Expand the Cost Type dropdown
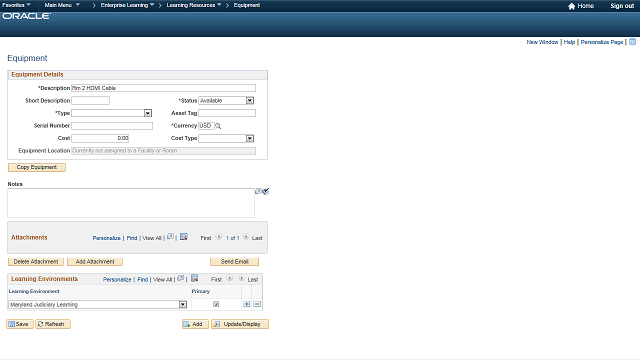The image size is (640, 360). [x=226, y=138]
